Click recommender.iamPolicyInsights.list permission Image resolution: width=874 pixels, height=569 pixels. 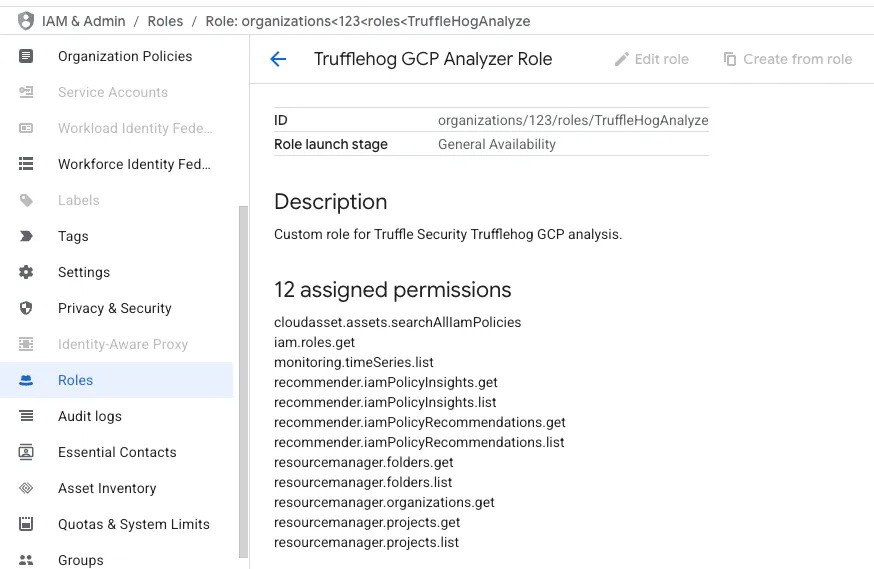pos(385,402)
